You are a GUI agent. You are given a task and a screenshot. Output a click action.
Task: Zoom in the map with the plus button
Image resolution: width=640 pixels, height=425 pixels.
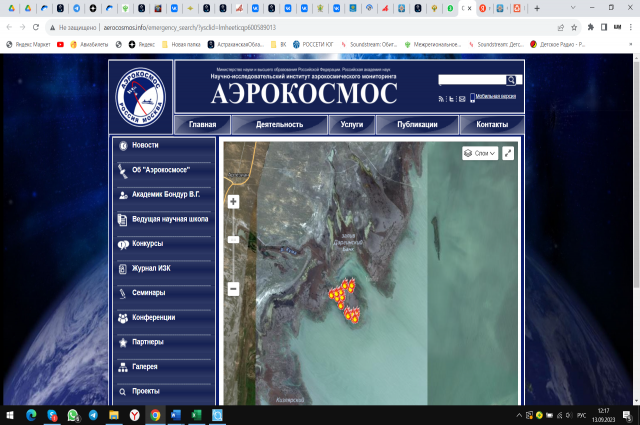pos(233,202)
